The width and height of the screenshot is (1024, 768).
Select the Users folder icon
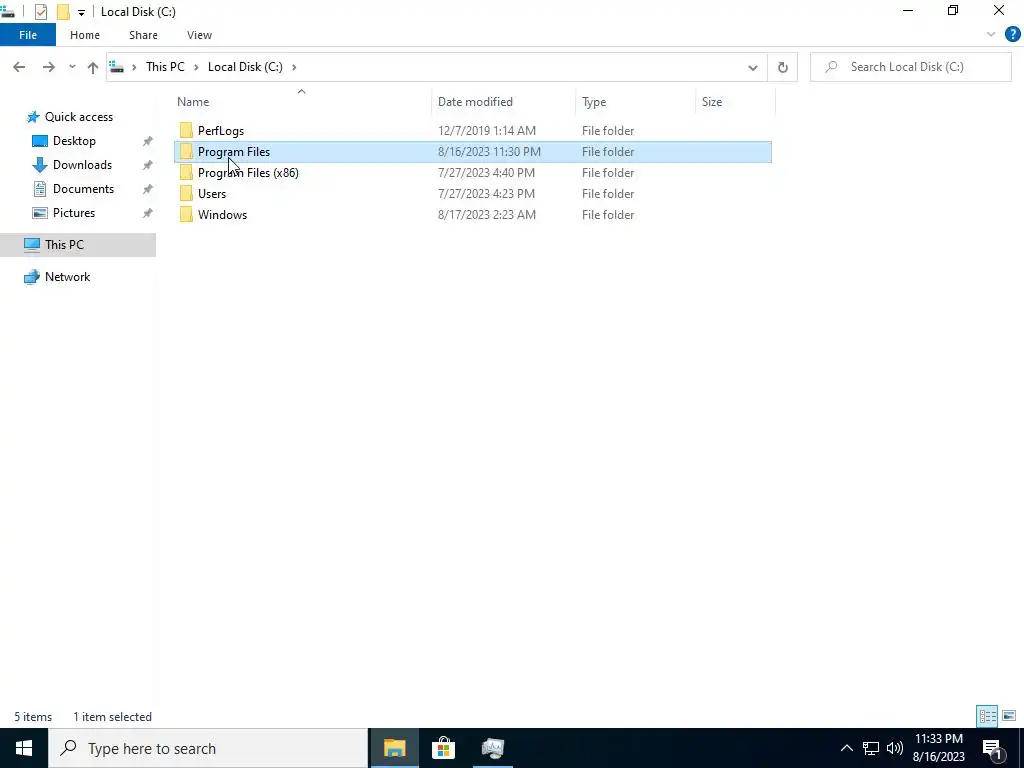point(186,193)
